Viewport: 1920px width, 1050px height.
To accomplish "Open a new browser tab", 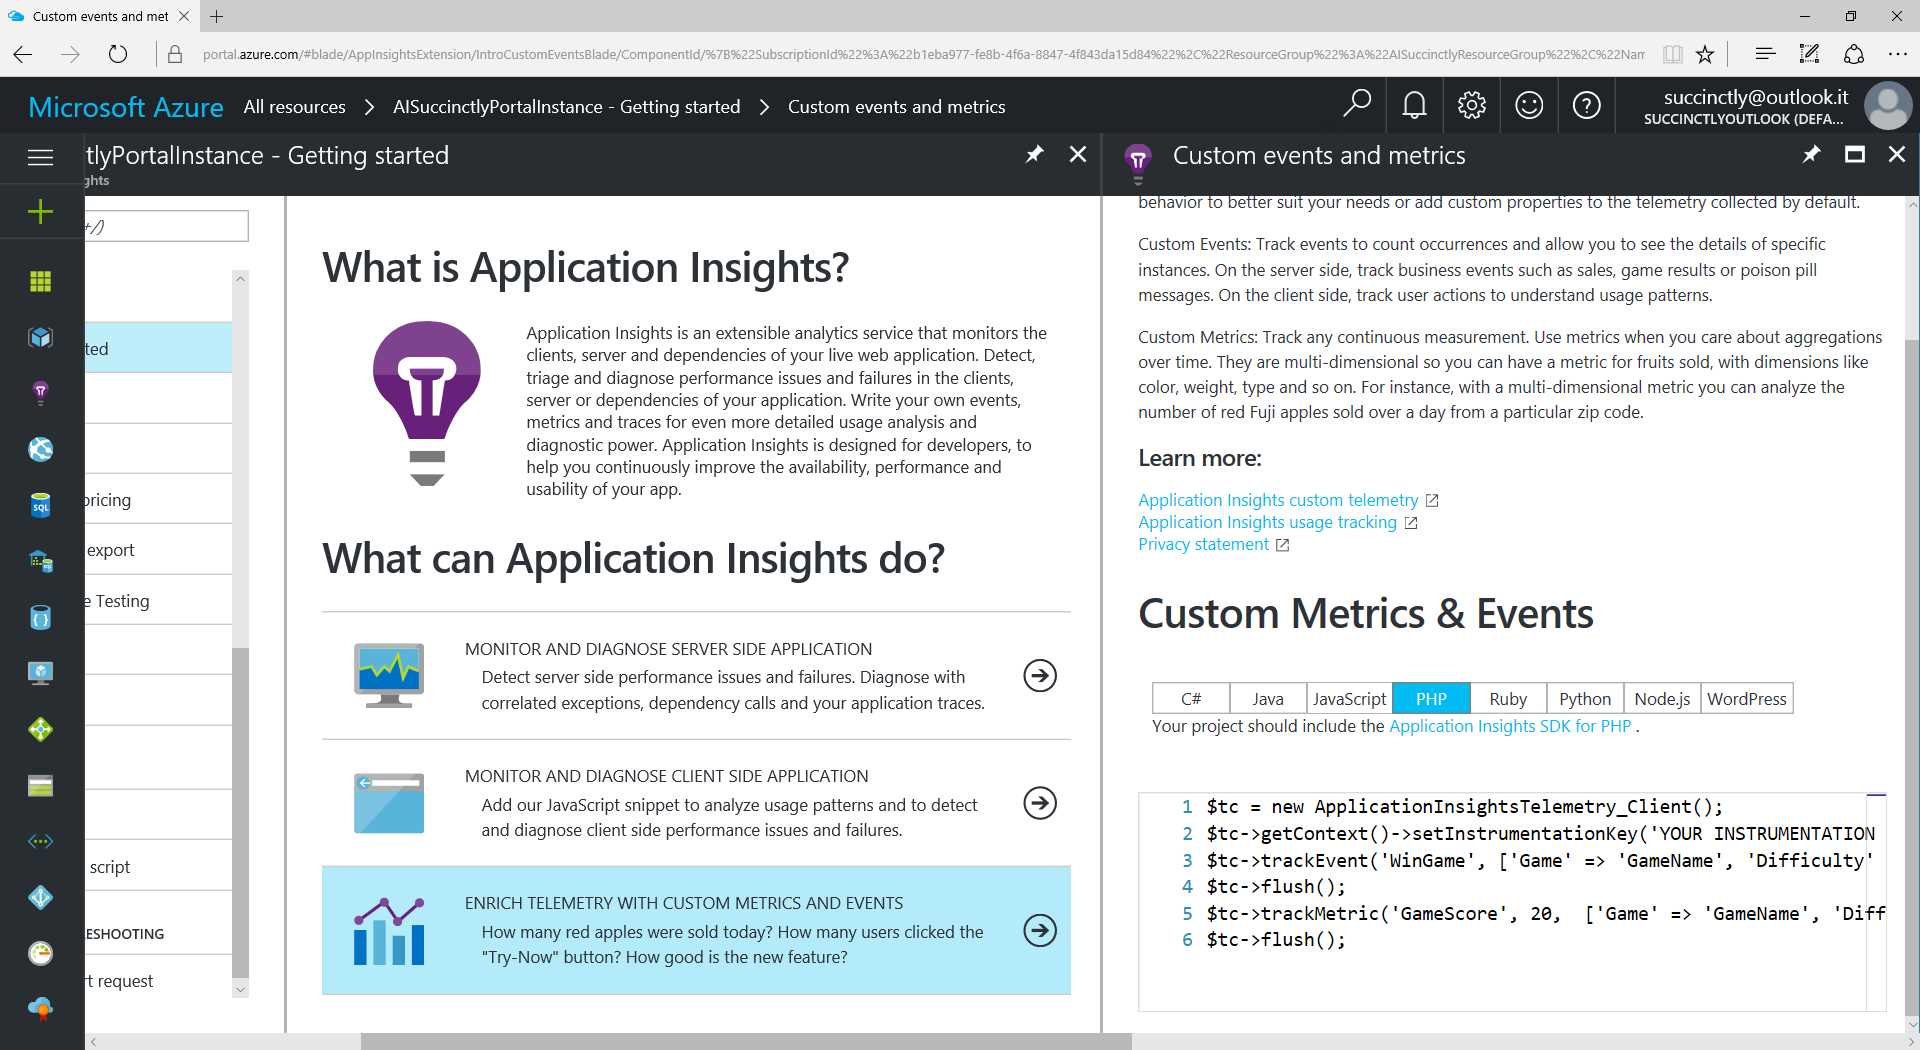I will [217, 16].
